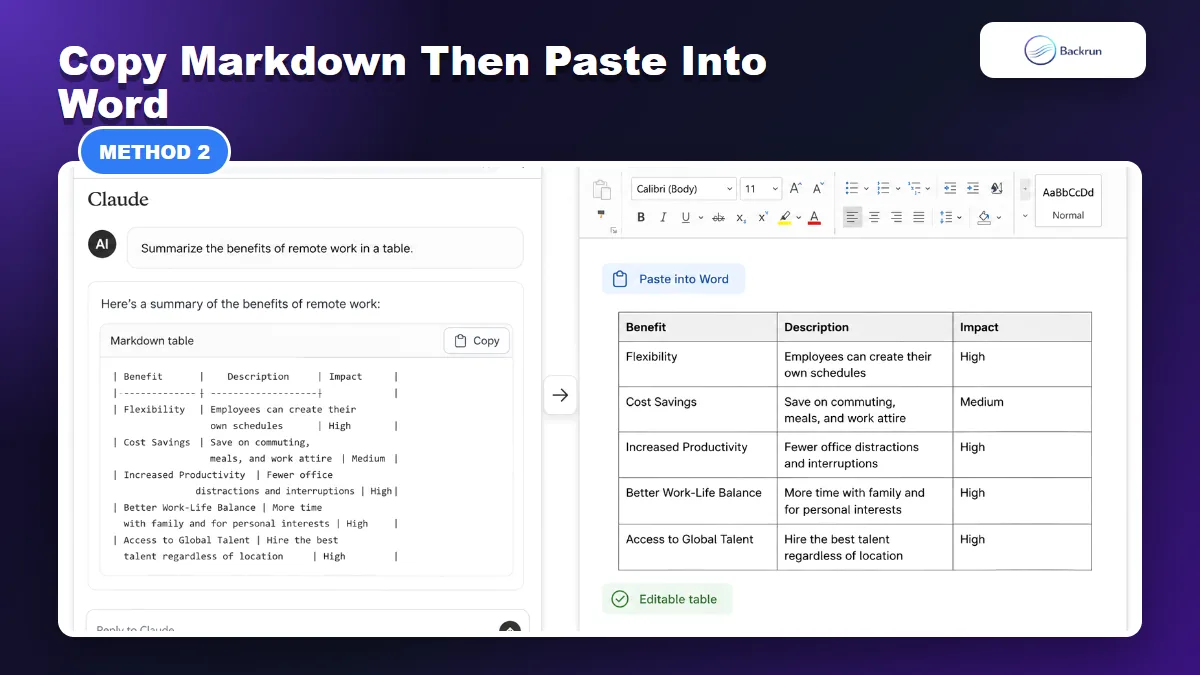Align text right
The height and width of the screenshot is (675, 1200).
pyautogui.click(x=896, y=217)
